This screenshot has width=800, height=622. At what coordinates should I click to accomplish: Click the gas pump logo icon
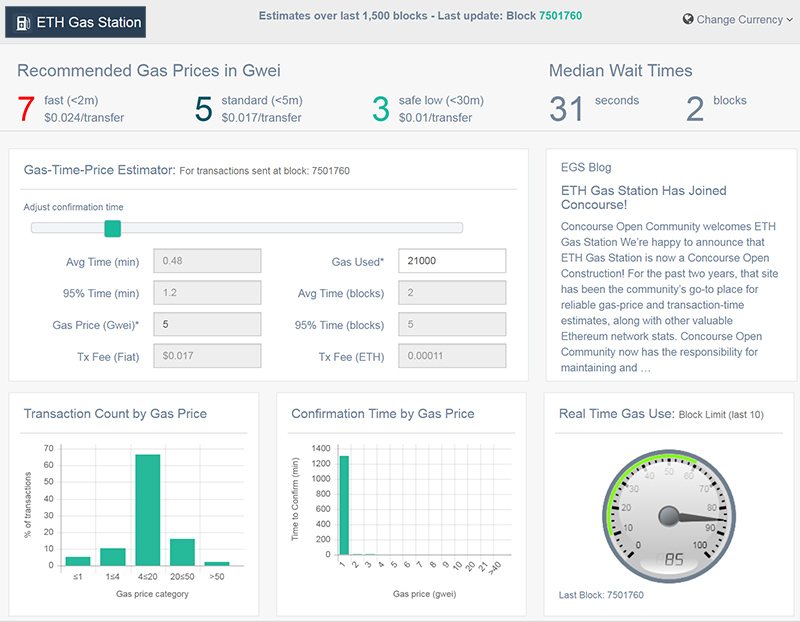23,22
